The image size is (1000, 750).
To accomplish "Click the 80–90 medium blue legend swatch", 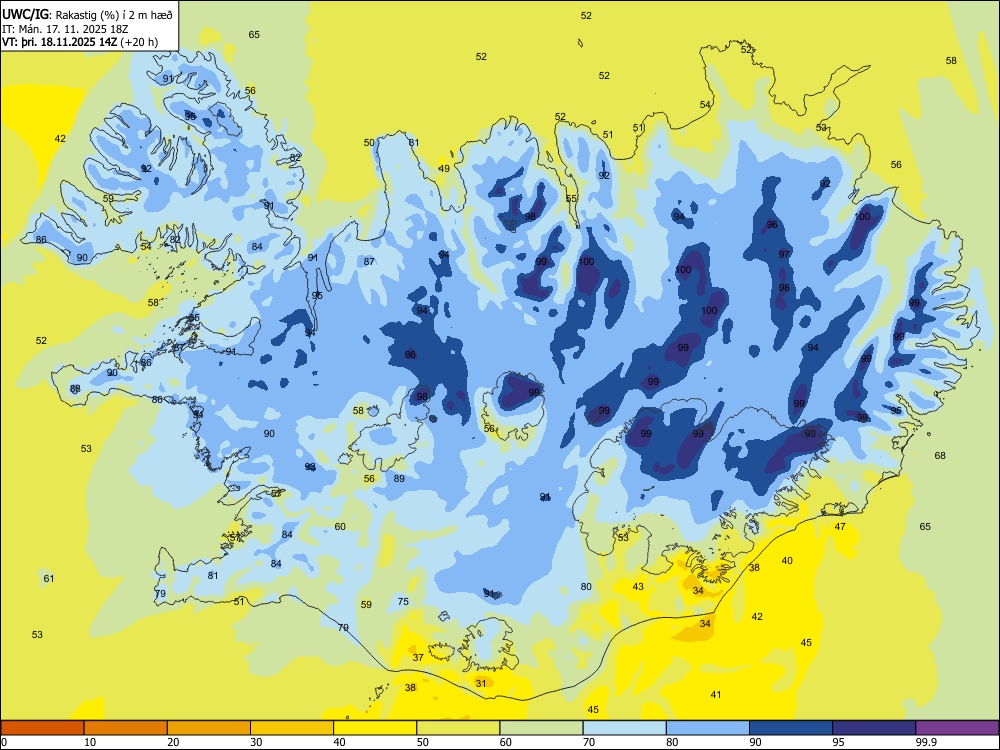I will coord(708,728).
